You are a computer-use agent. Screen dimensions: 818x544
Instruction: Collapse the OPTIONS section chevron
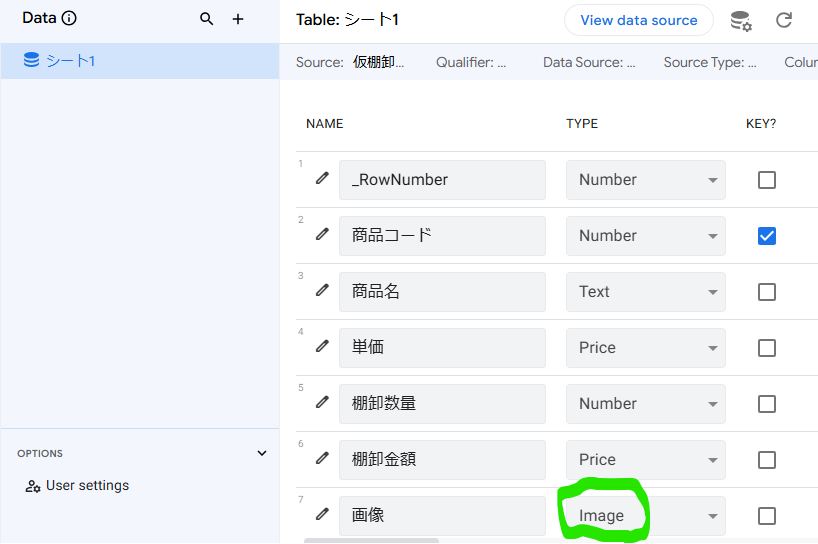tap(262, 453)
